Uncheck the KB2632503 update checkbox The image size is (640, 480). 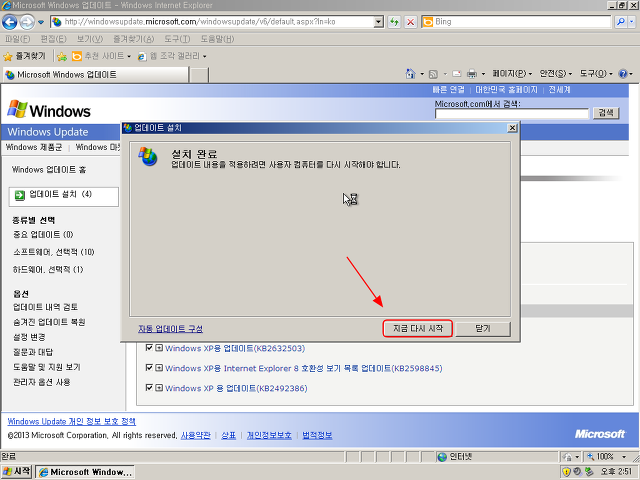pos(149,348)
